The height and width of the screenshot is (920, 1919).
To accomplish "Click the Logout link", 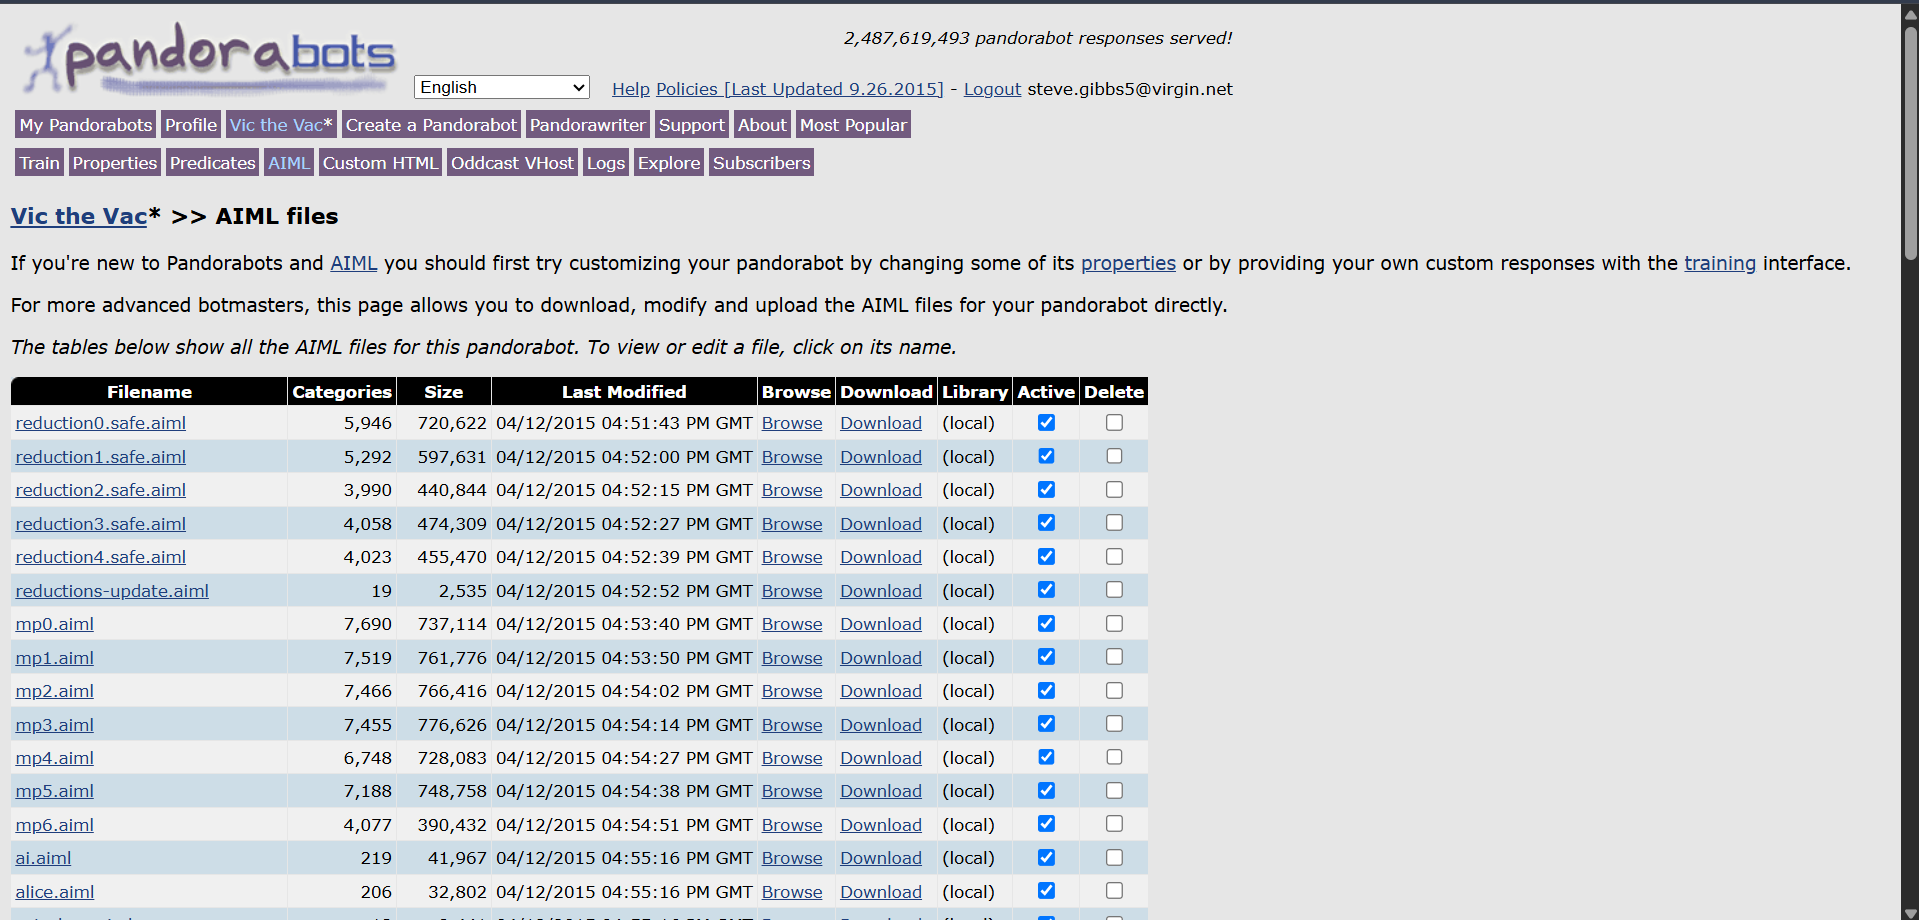I will [x=992, y=89].
